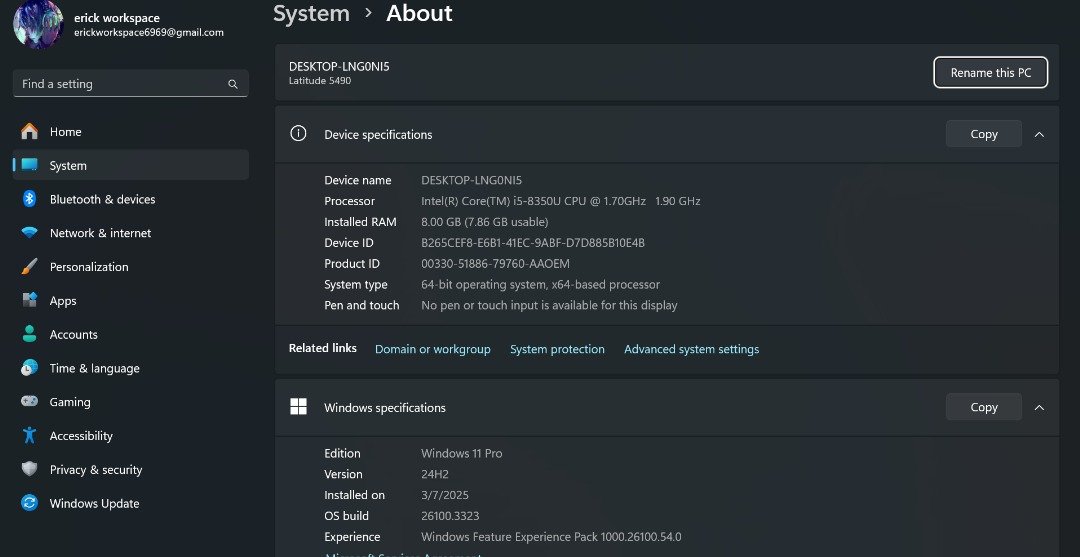Click the 24H2 version value
Image resolution: width=1080 pixels, height=557 pixels.
tap(435, 474)
